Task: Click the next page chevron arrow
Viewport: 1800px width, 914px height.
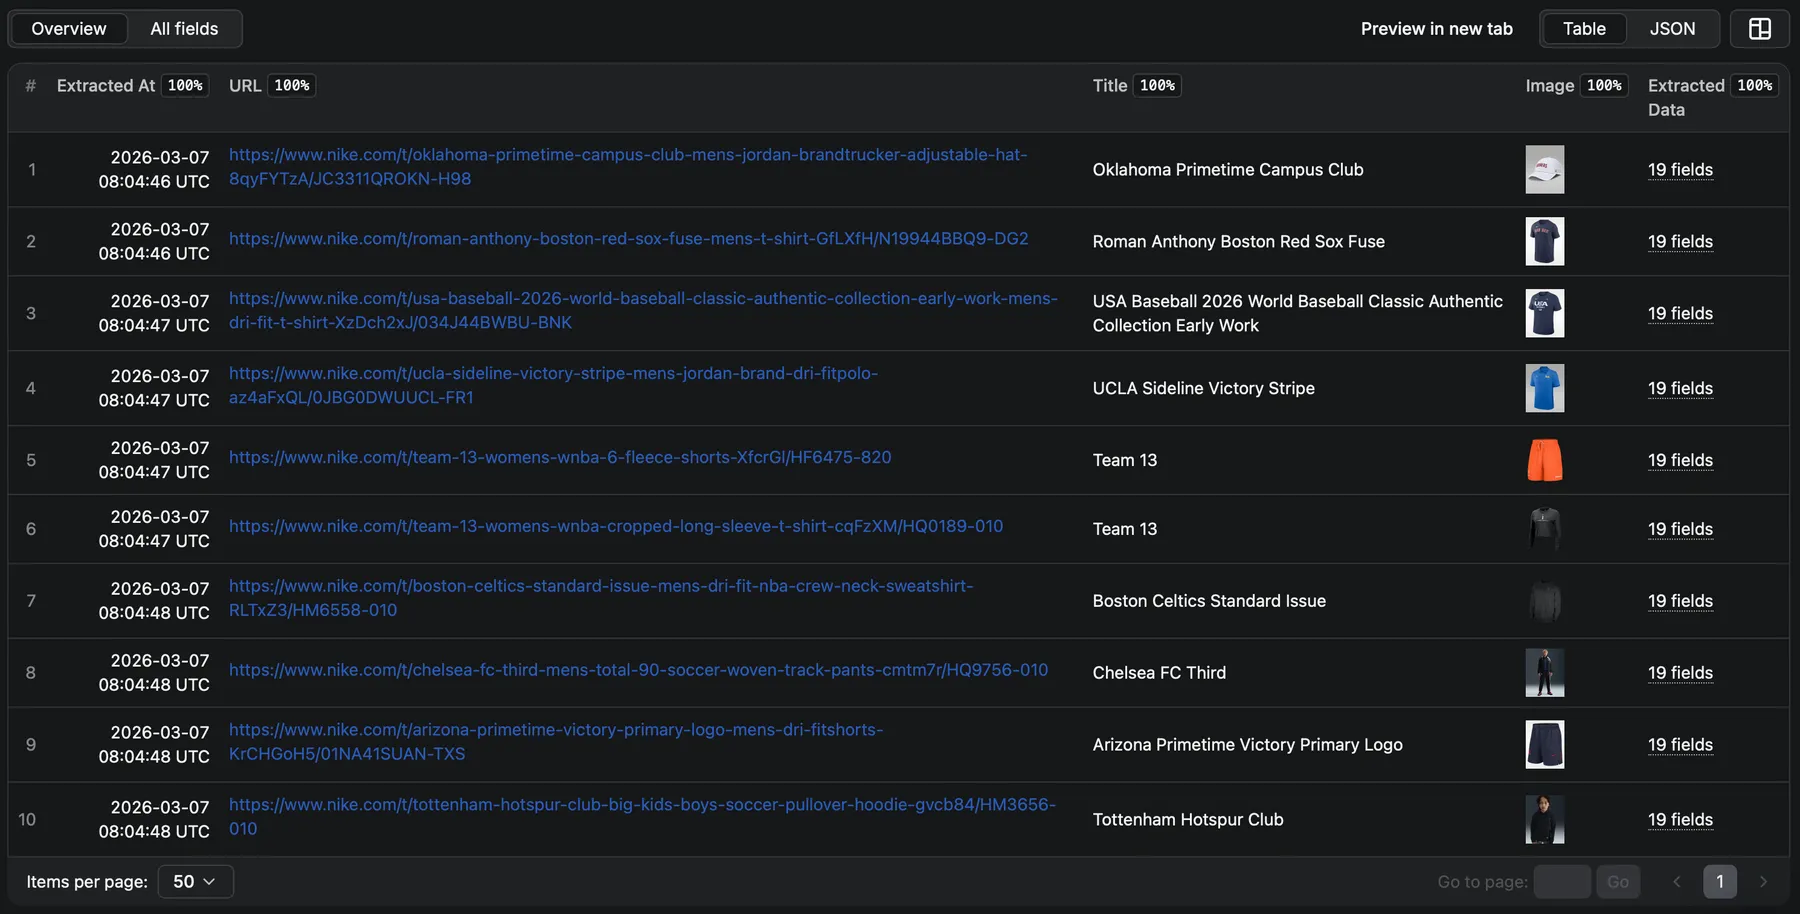Action: (1763, 881)
